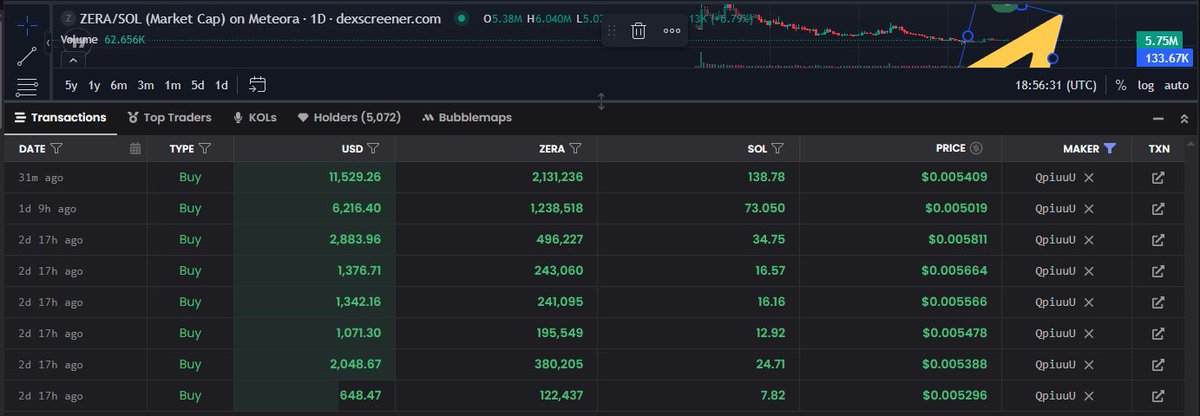Image resolution: width=1200 pixels, height=416 pixels.
Task: Remove maker filter on 11,529.26 row
Action: (x=1089, y=178)
